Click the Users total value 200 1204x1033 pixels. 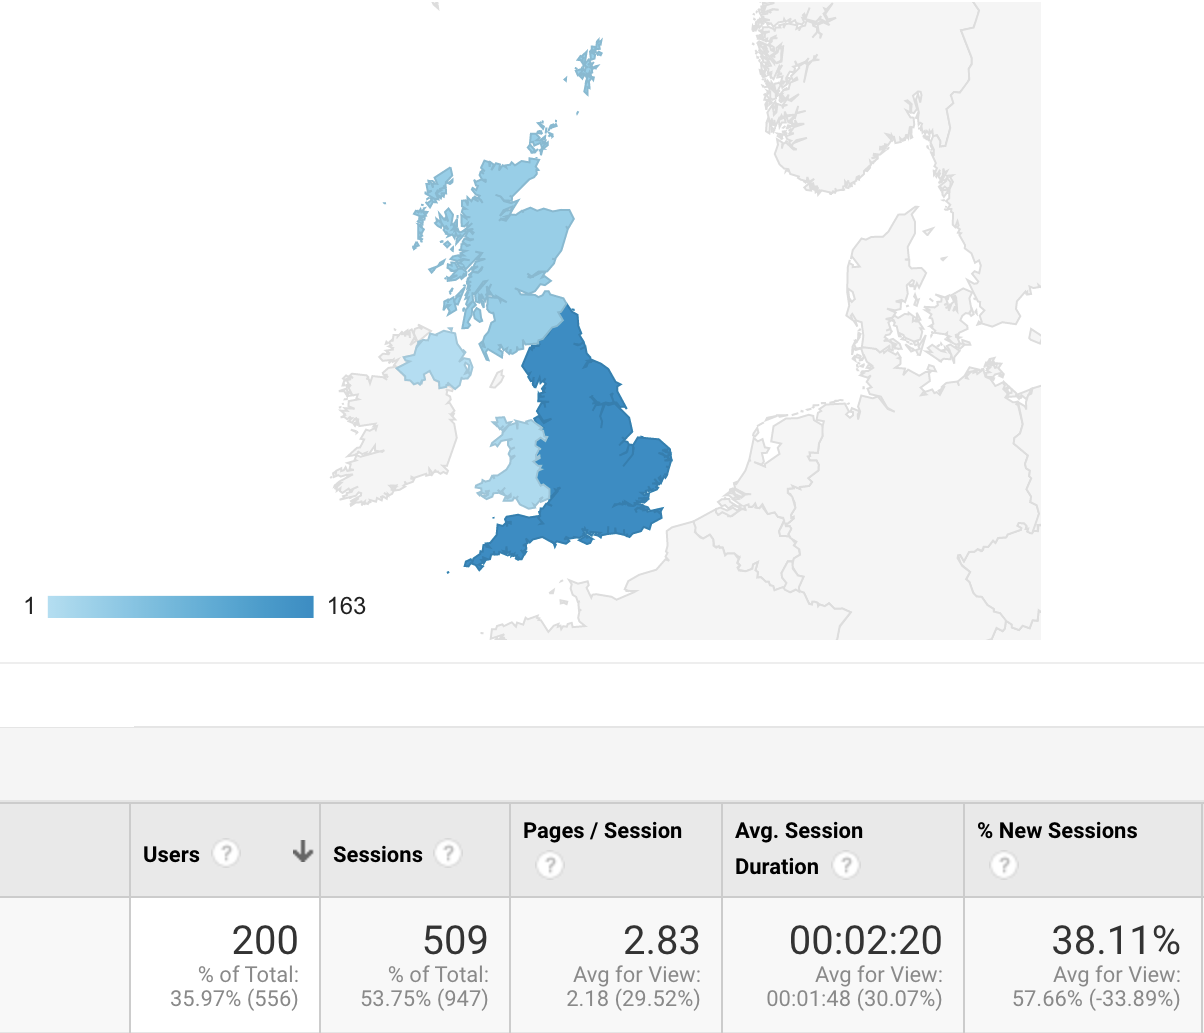(265, 941)
